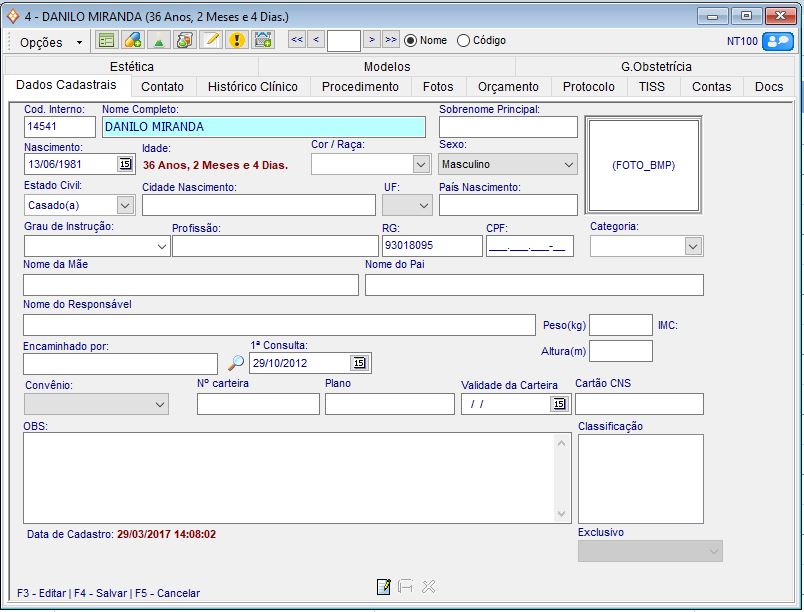Click the blue users icon beside NT100

777,41
